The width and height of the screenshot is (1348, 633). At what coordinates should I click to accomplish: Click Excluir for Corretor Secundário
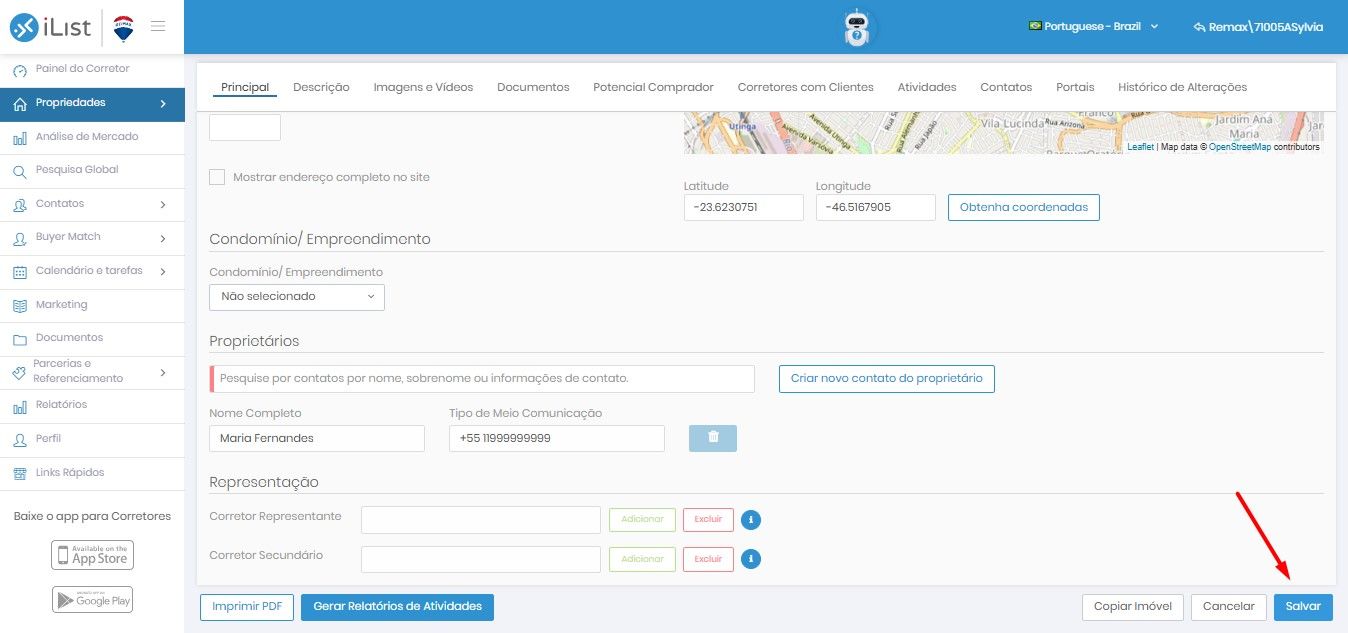coord(708,559)
